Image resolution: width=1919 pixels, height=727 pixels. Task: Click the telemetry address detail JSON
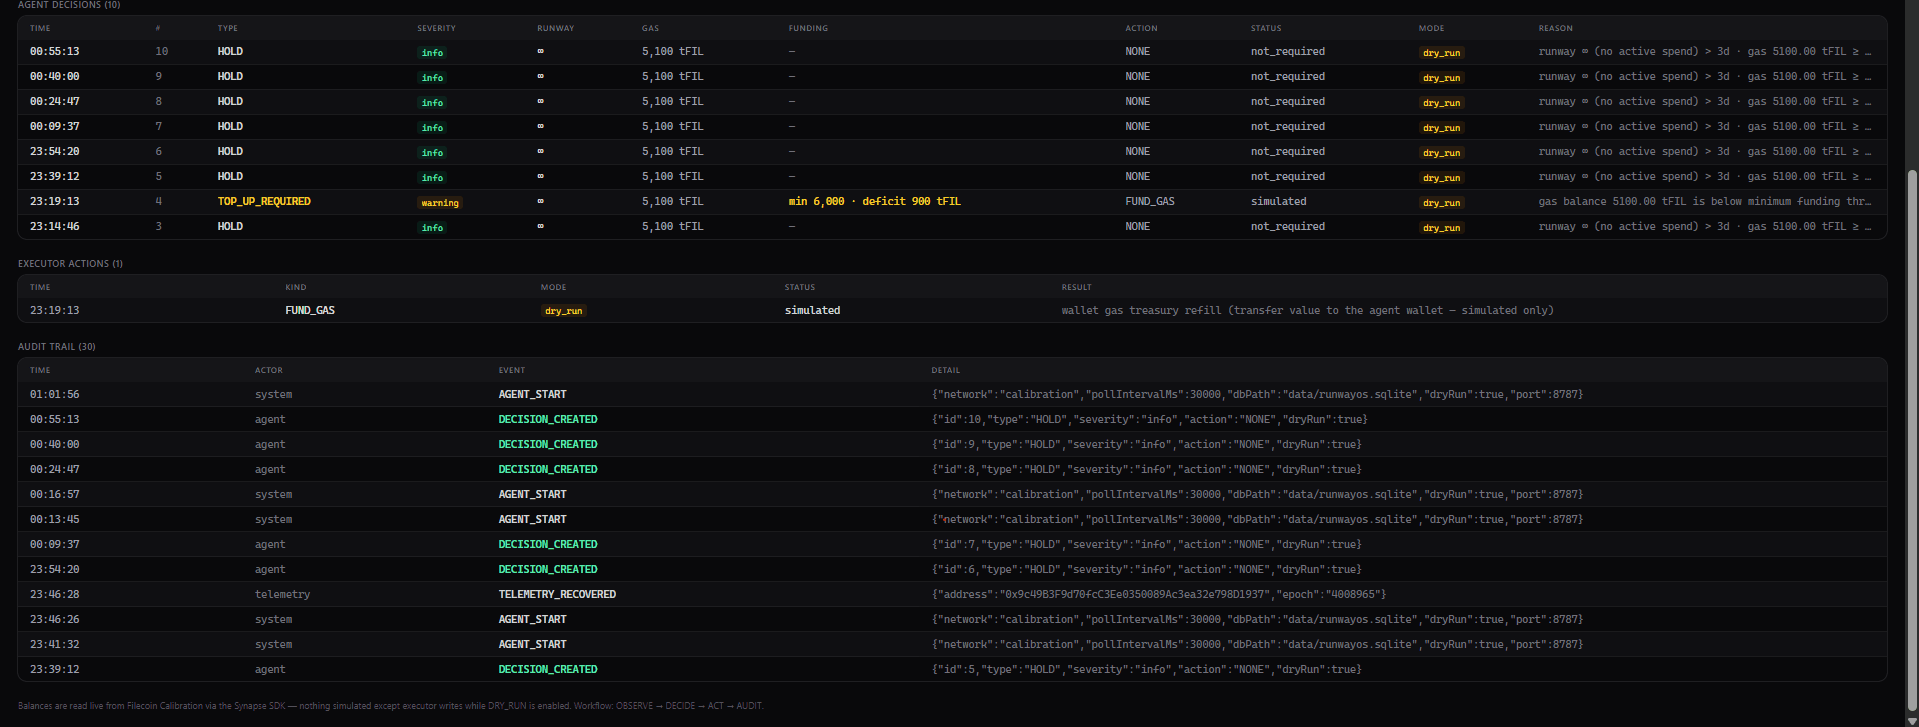pyautogui.click(x=1158, y=594)
